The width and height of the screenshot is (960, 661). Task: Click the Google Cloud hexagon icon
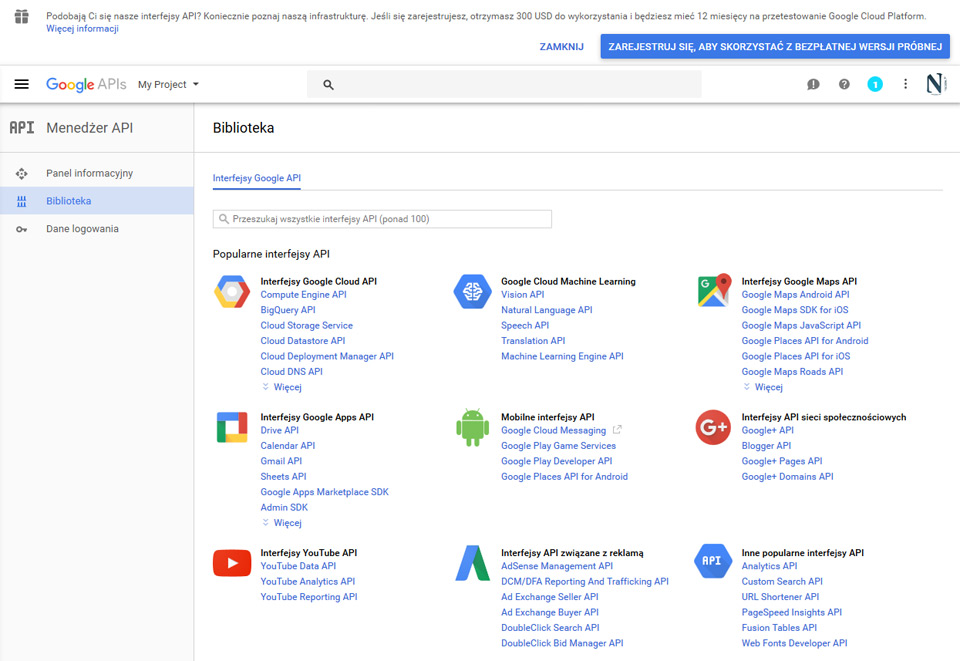(232, 291)
